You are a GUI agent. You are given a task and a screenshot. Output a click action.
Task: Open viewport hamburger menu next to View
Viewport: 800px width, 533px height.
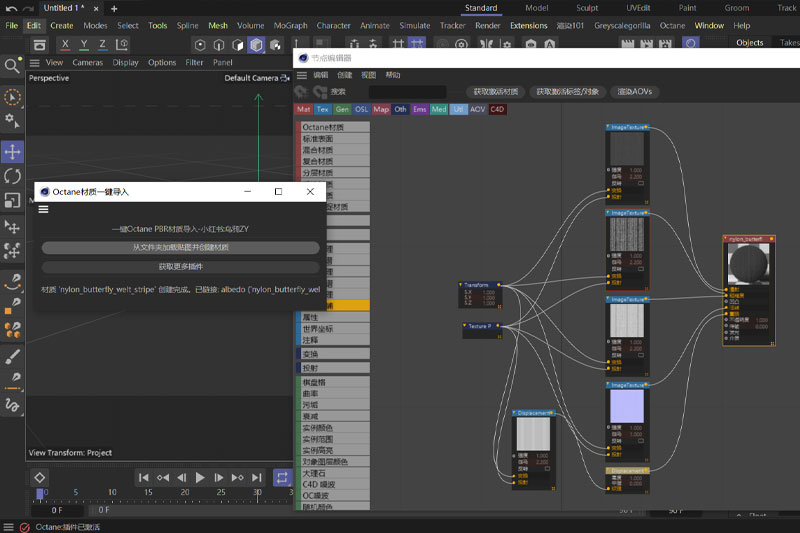[x=34, y=63]
